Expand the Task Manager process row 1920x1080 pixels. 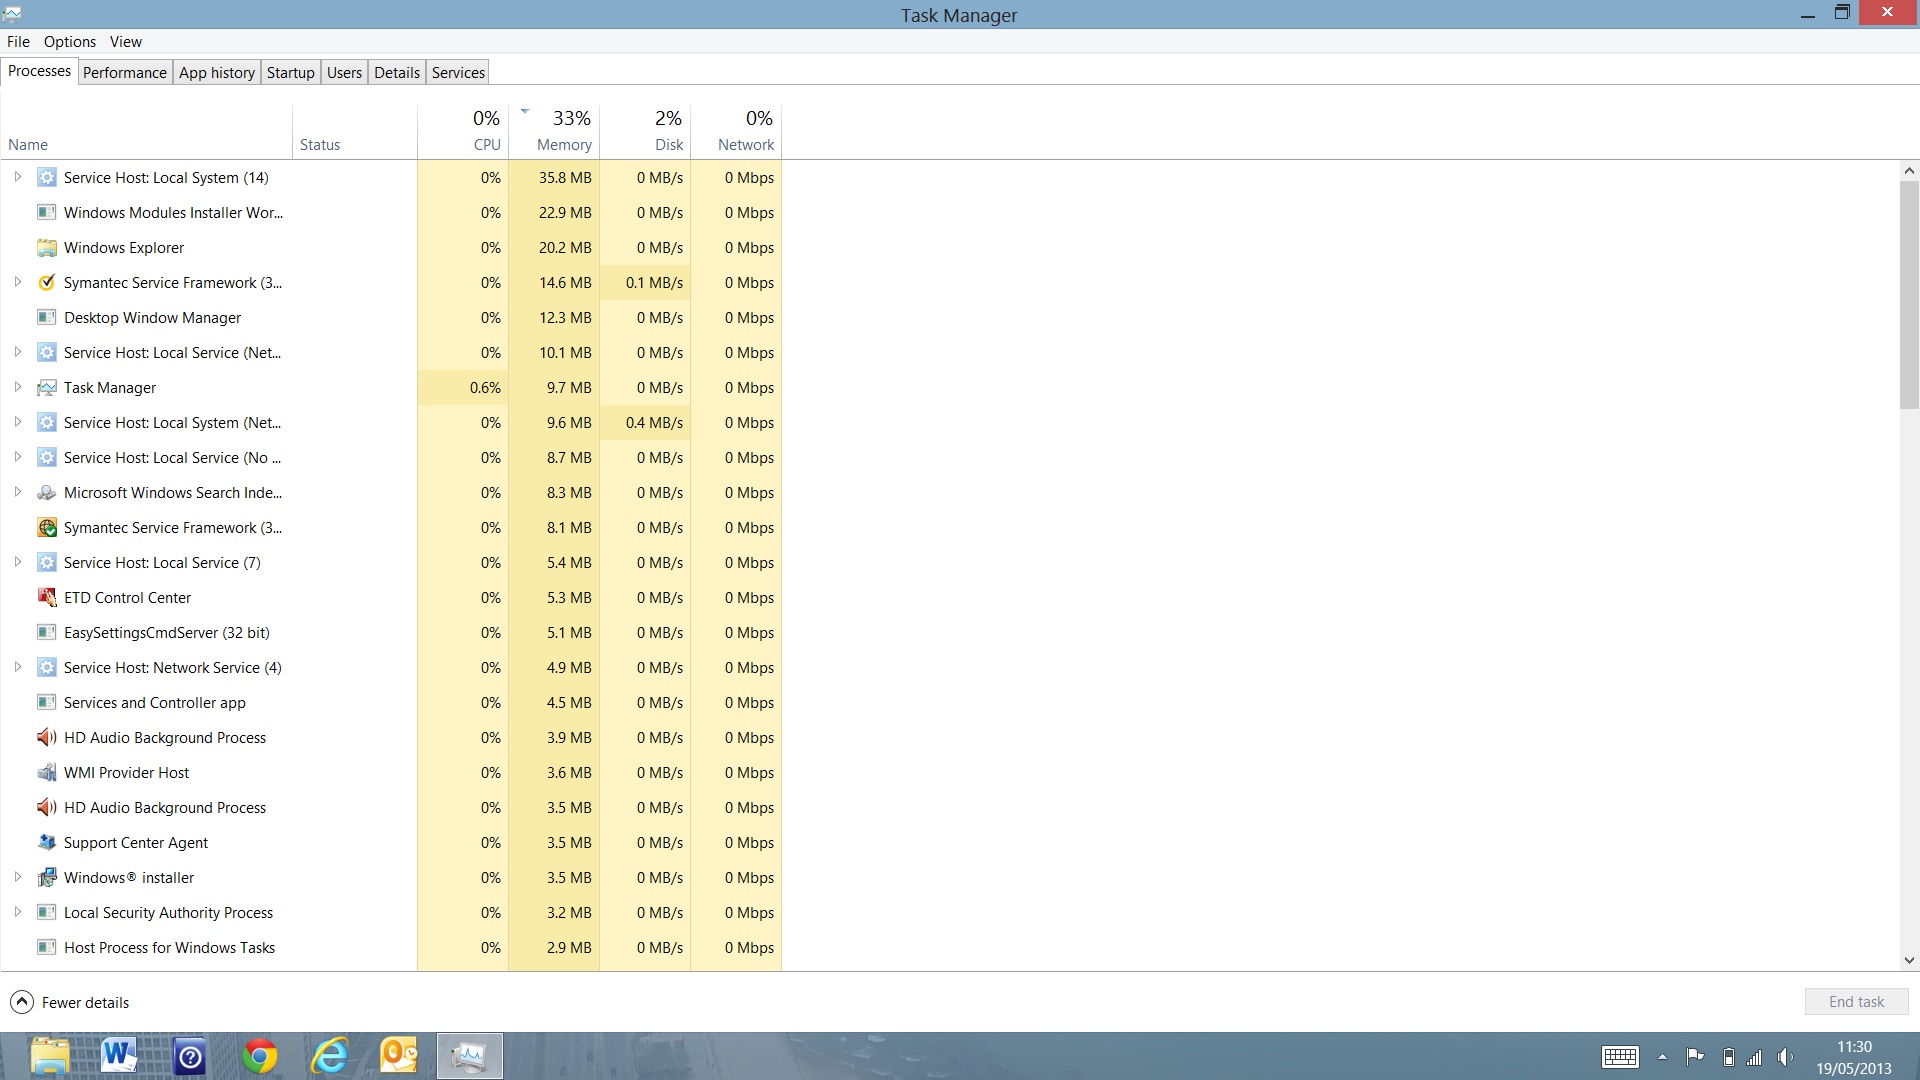point(17,387)
